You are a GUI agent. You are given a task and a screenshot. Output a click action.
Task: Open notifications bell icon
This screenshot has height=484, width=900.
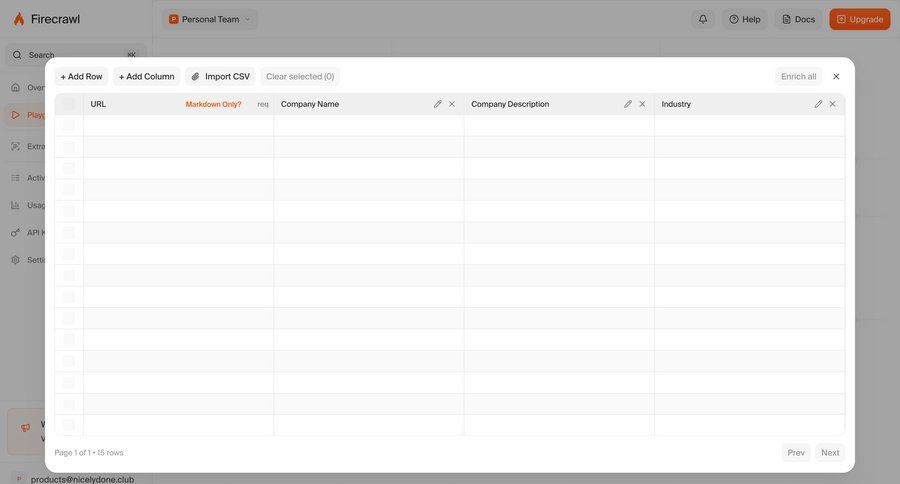(703, 19)
